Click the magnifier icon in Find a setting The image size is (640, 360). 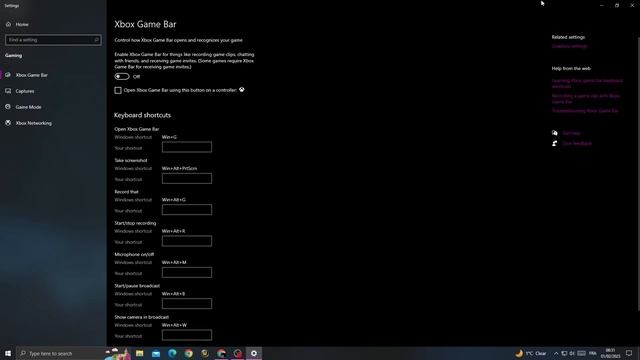pos(96,40)
